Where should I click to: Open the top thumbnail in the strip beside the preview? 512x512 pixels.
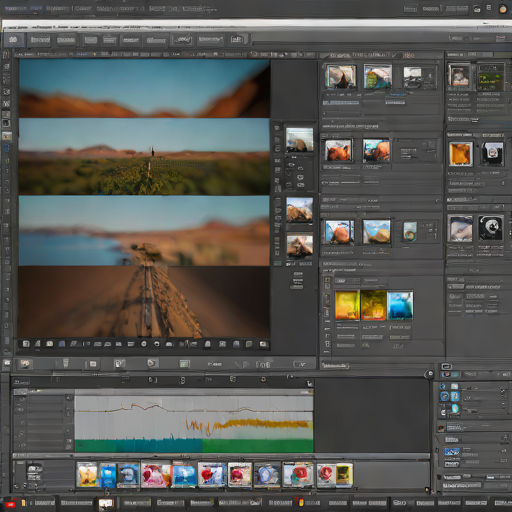pos(299,140)
